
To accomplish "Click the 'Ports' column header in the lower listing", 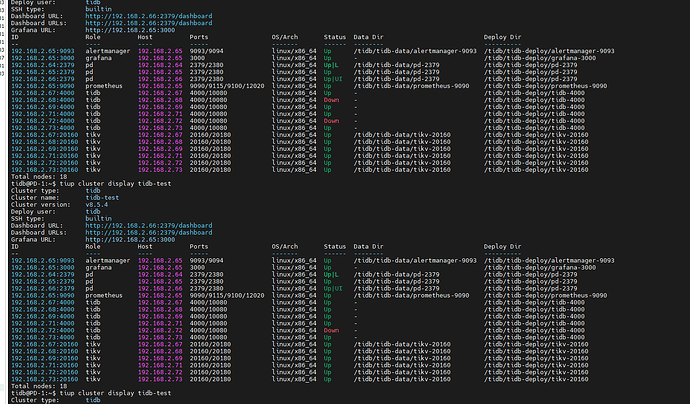I will [x=199, y=246].
